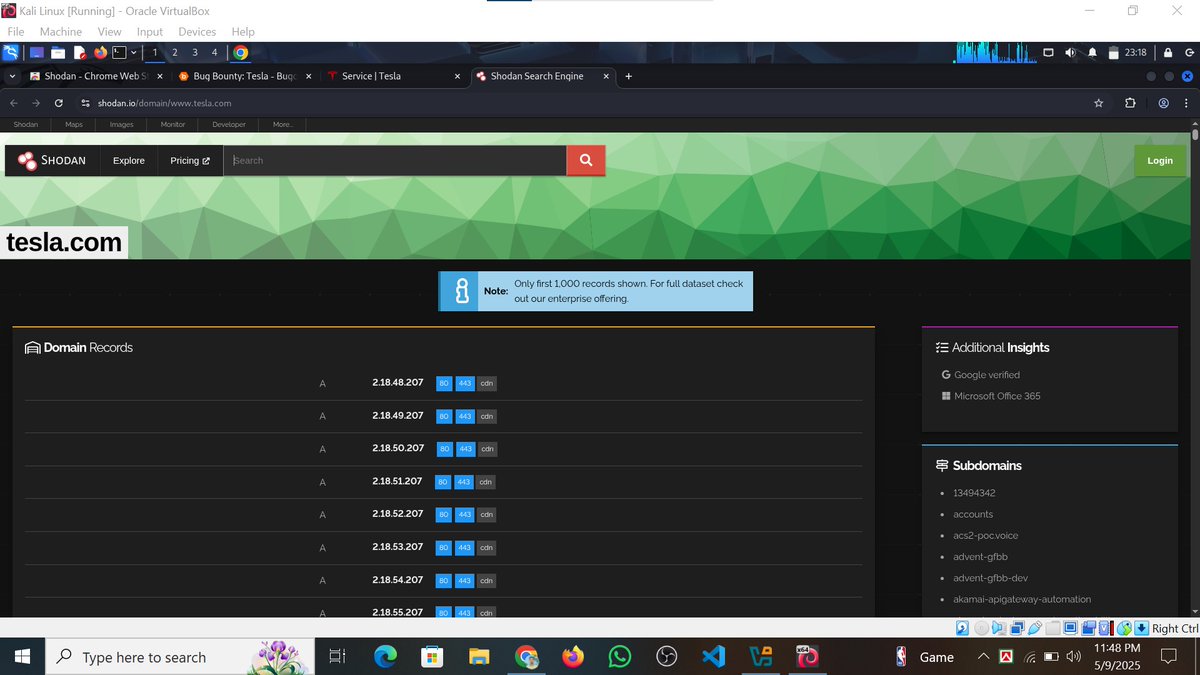The width and height of the screenshot is (1200, 675).
Task: Open Chrome tab search dropdown
Action: click(12, 76)
